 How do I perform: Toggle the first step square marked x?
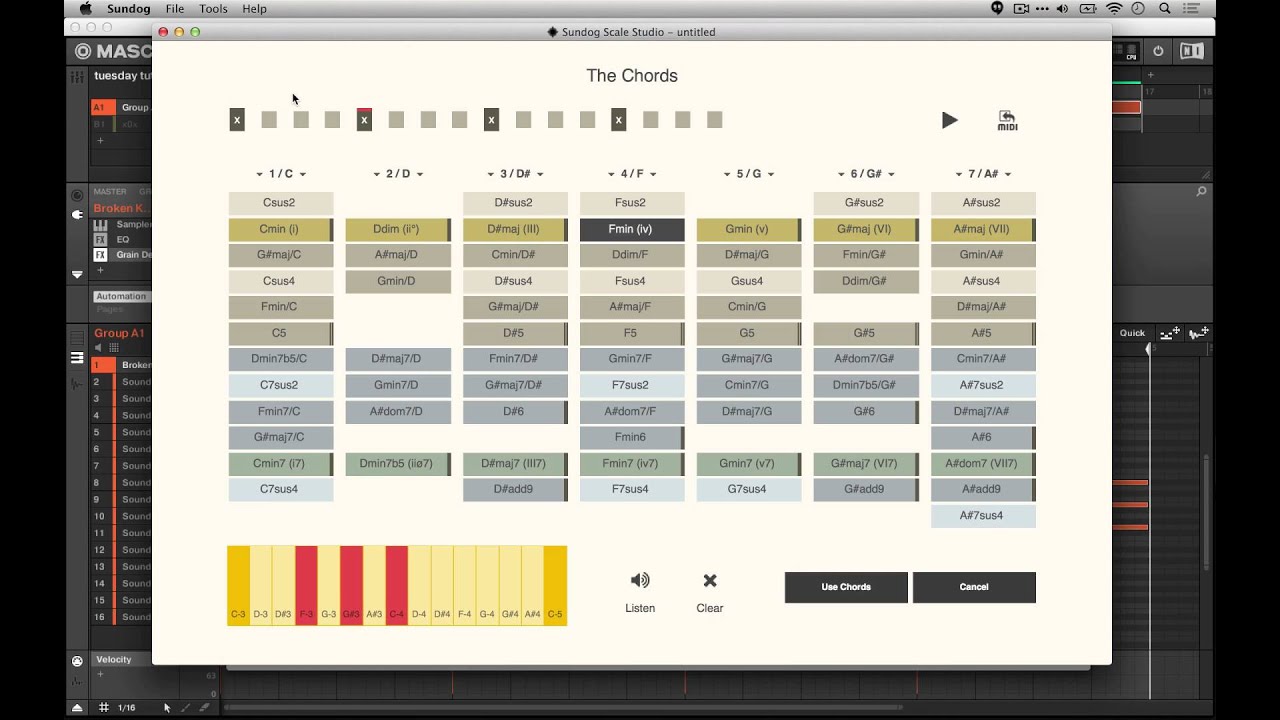pyautogui.click(x=237, y=120)
